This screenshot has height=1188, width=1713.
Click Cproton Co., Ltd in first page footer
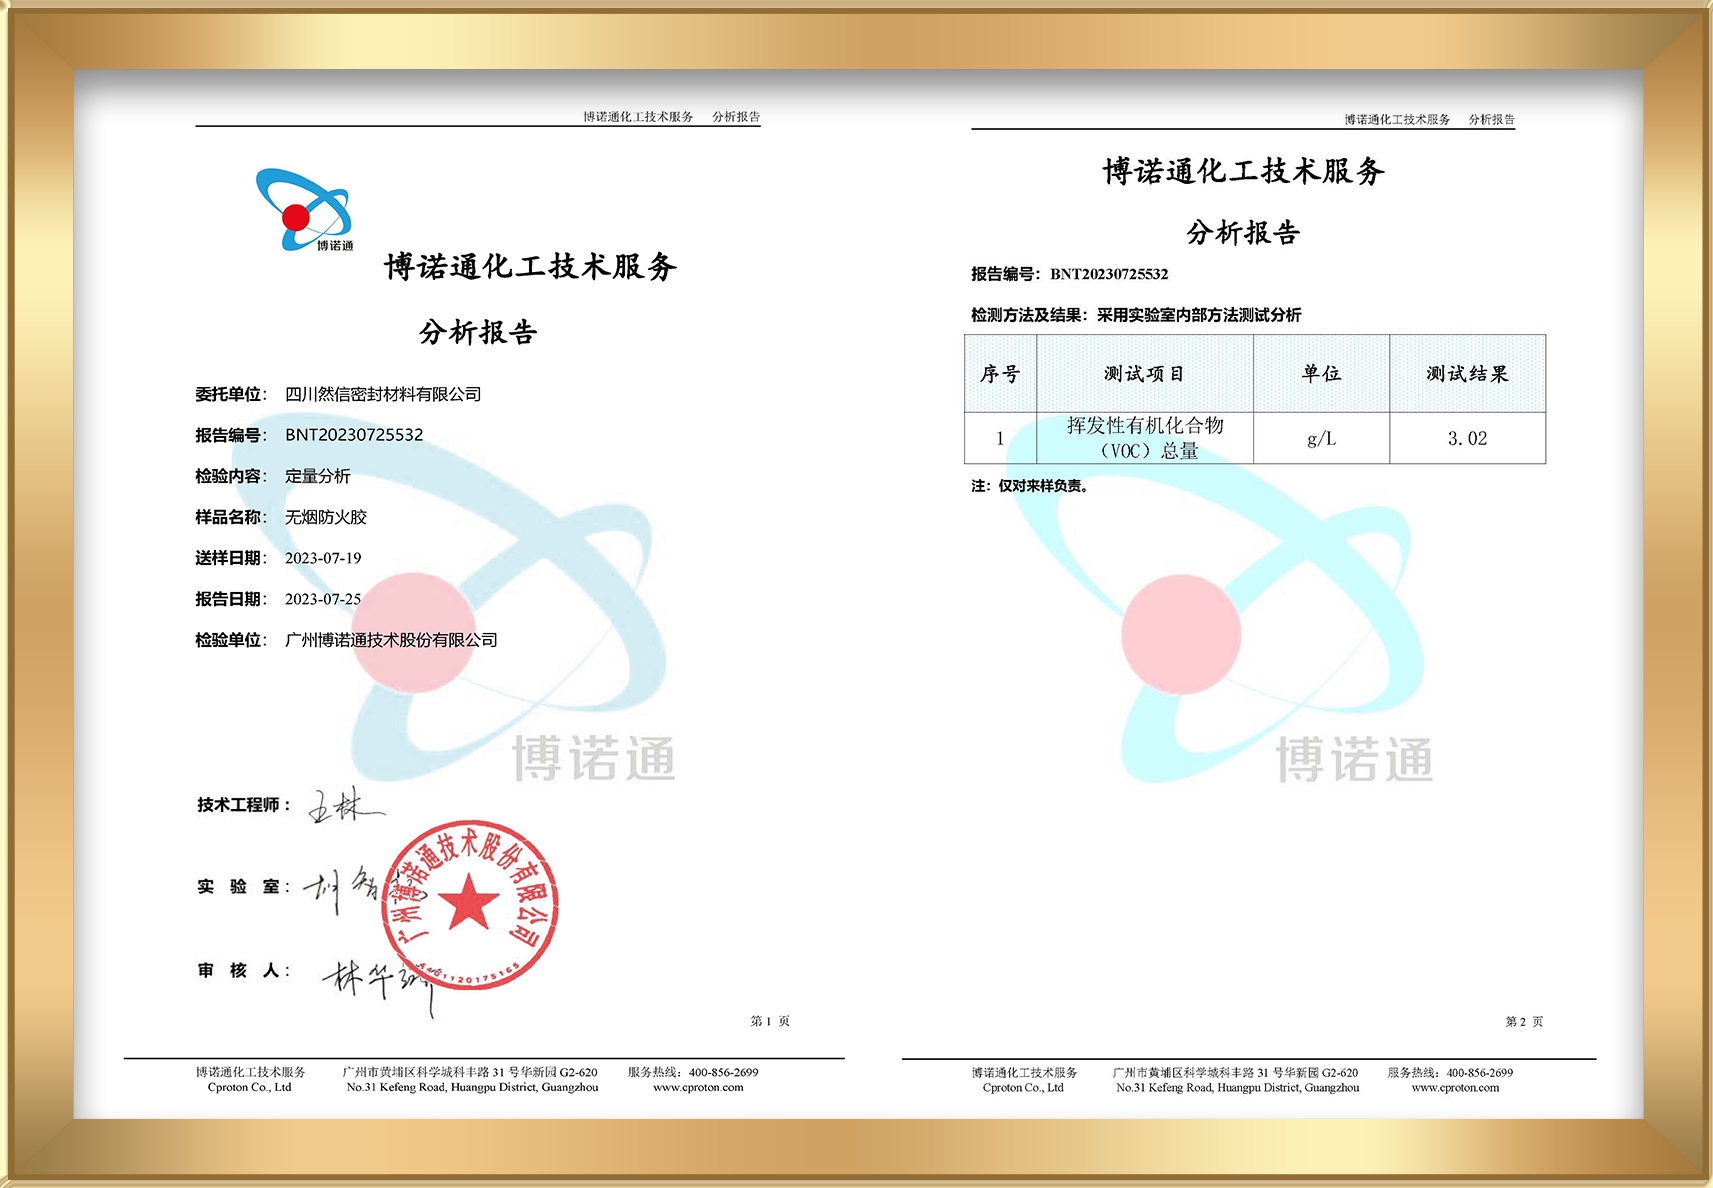coord(249,1088)
